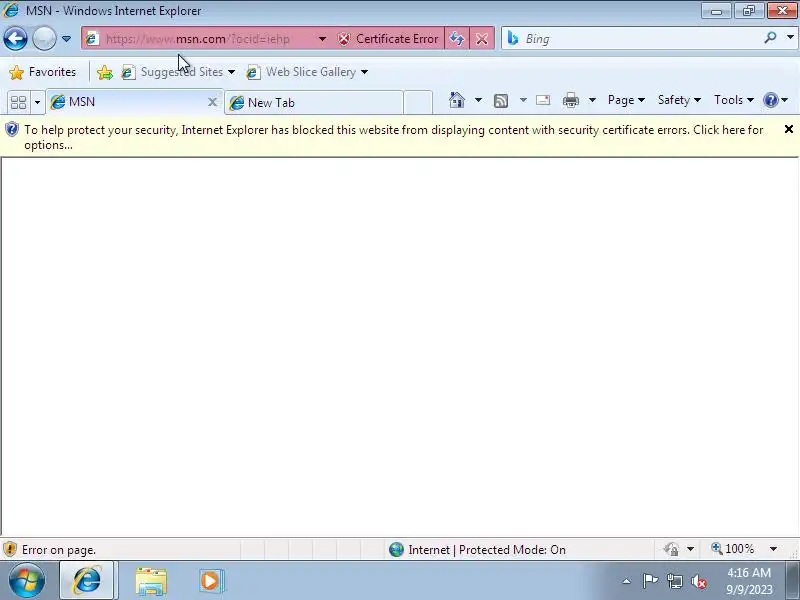Open the tab list dropdown arrow
This screenshot has width=800, height=600.
click(37, 102)
